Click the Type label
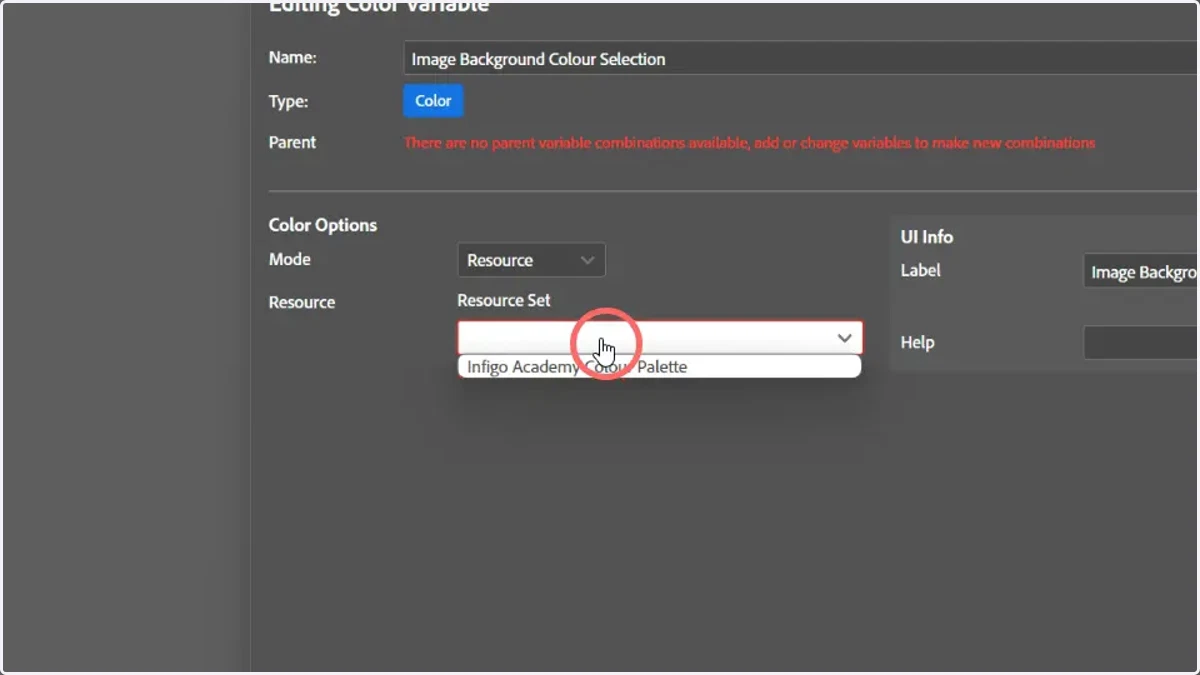The height and width of the screenshot is (675, 1200). click(289, 101)
